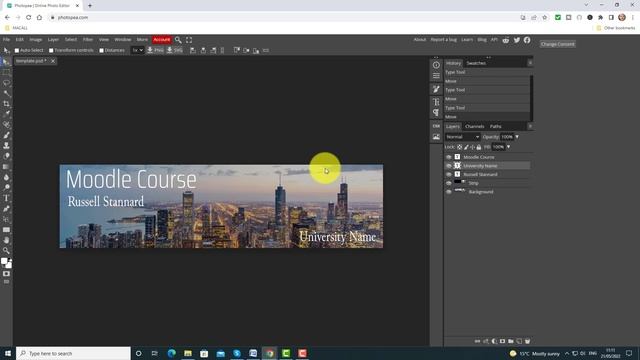Open the Opacity slider arrow

click(x=517, y=137)
